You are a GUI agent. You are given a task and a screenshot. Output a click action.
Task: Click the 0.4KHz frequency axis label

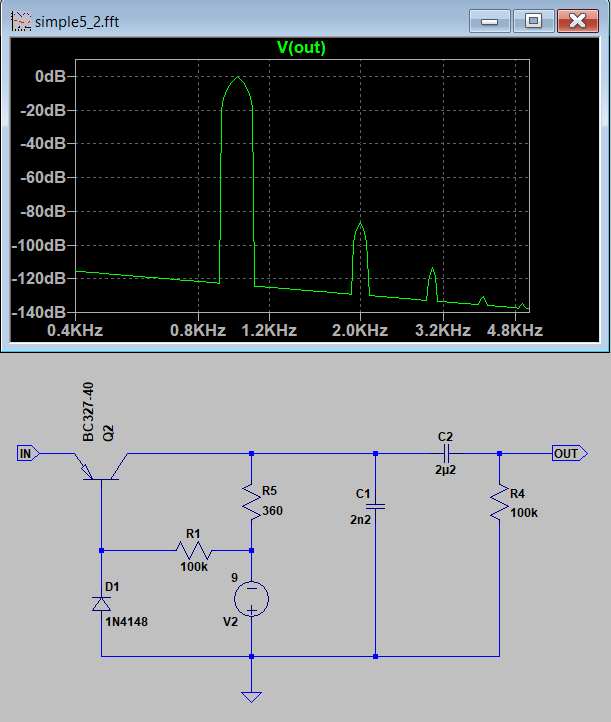click(x=75, y=330)
